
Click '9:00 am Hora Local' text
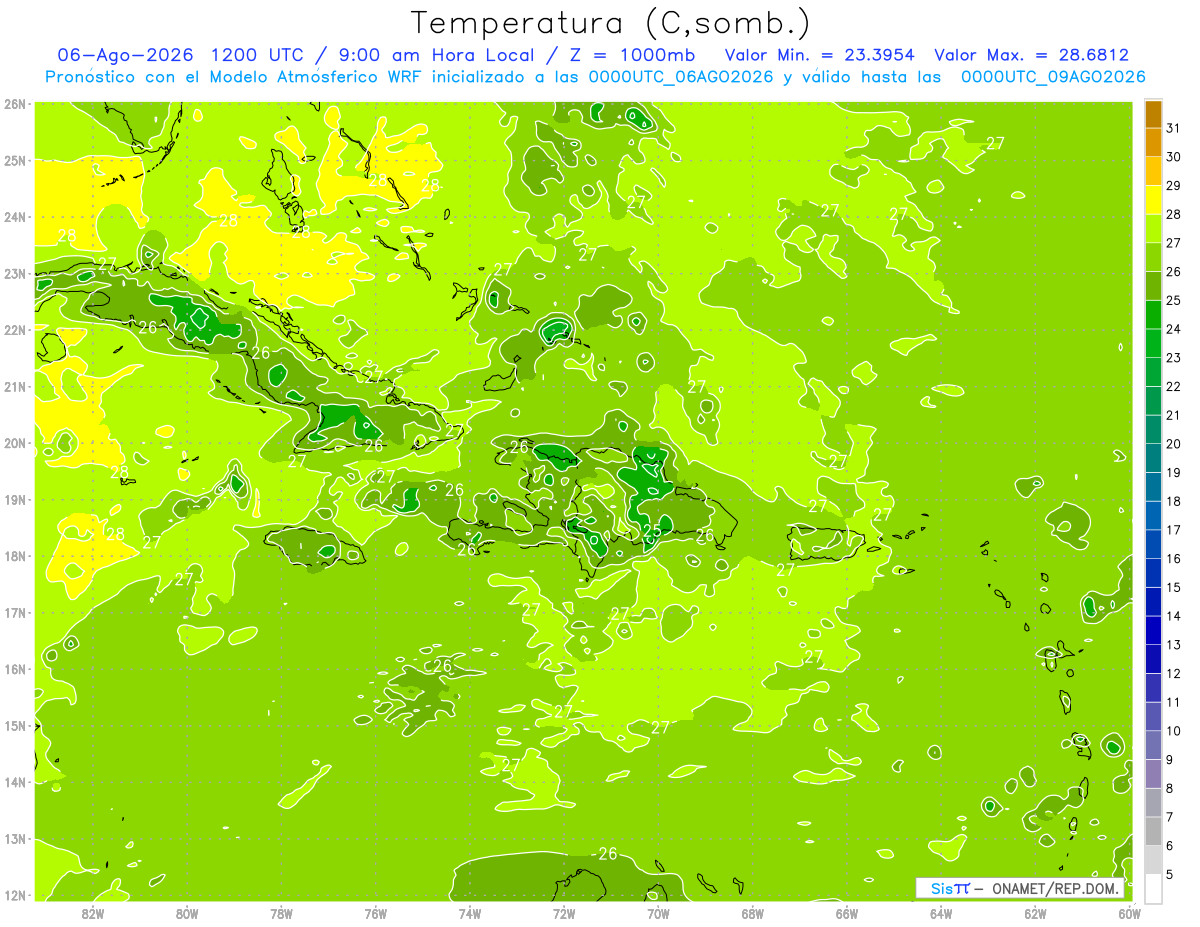(435, 55)
